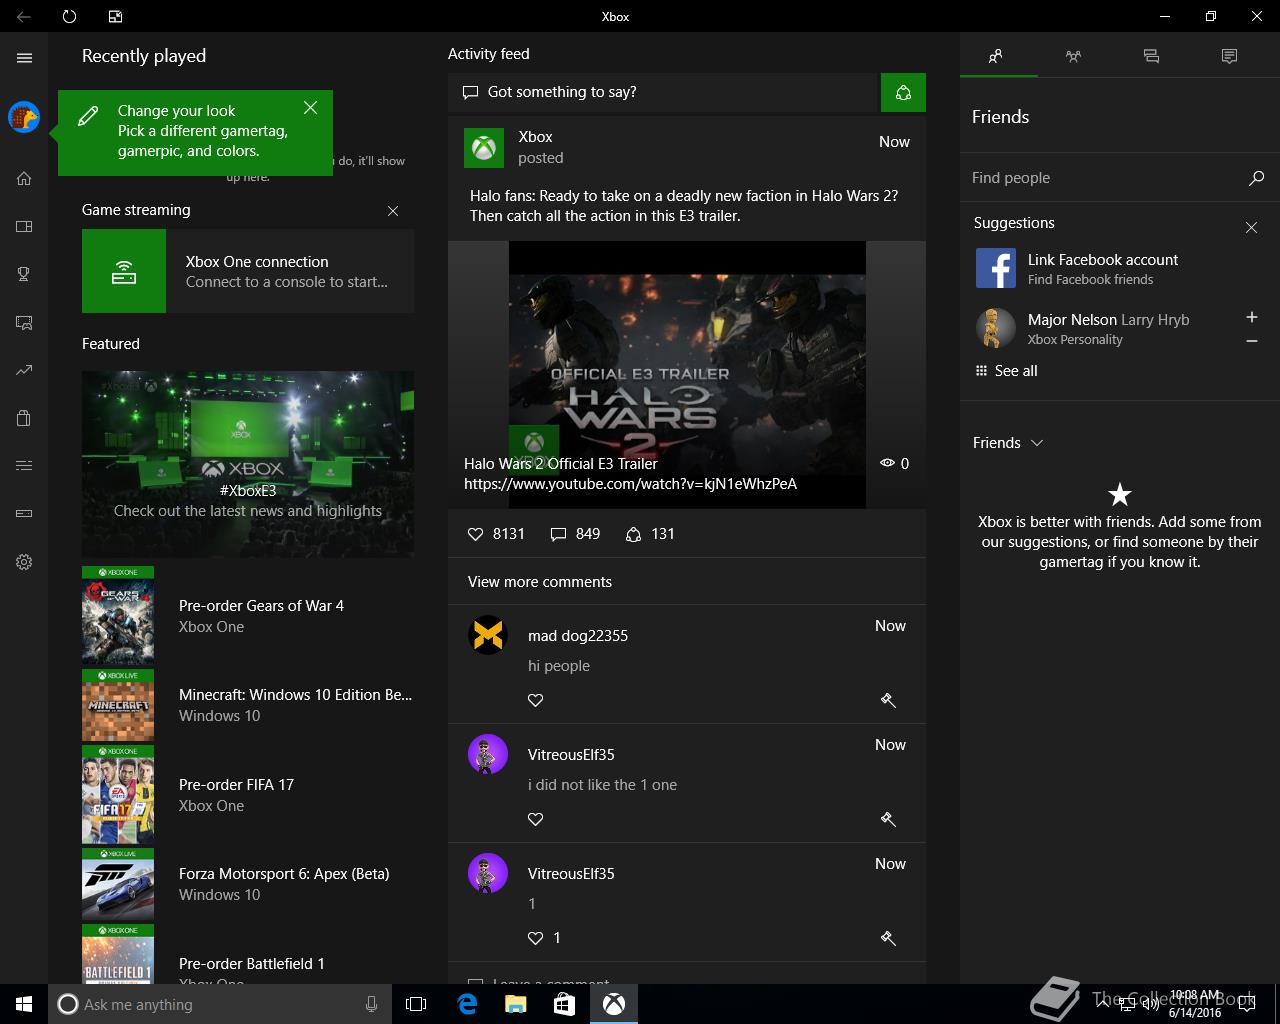Go back with title bar arrow
This screenshot has width=1280, height=1024.
pos(23,16)
